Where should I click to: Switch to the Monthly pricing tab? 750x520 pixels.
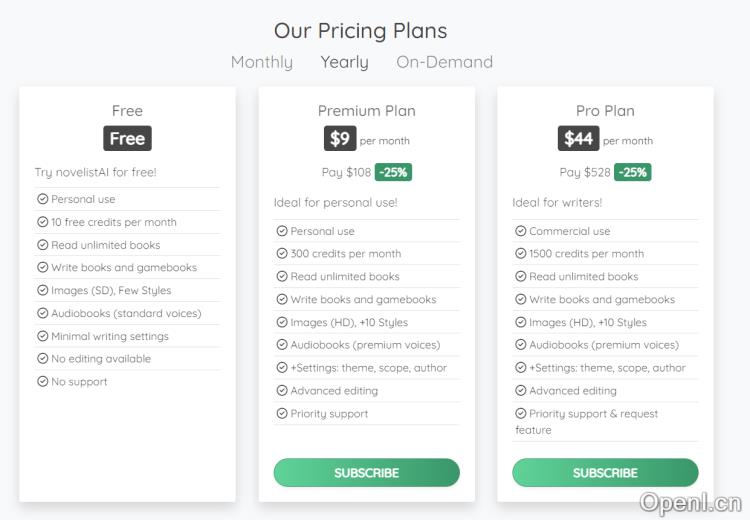pos(262,62)
